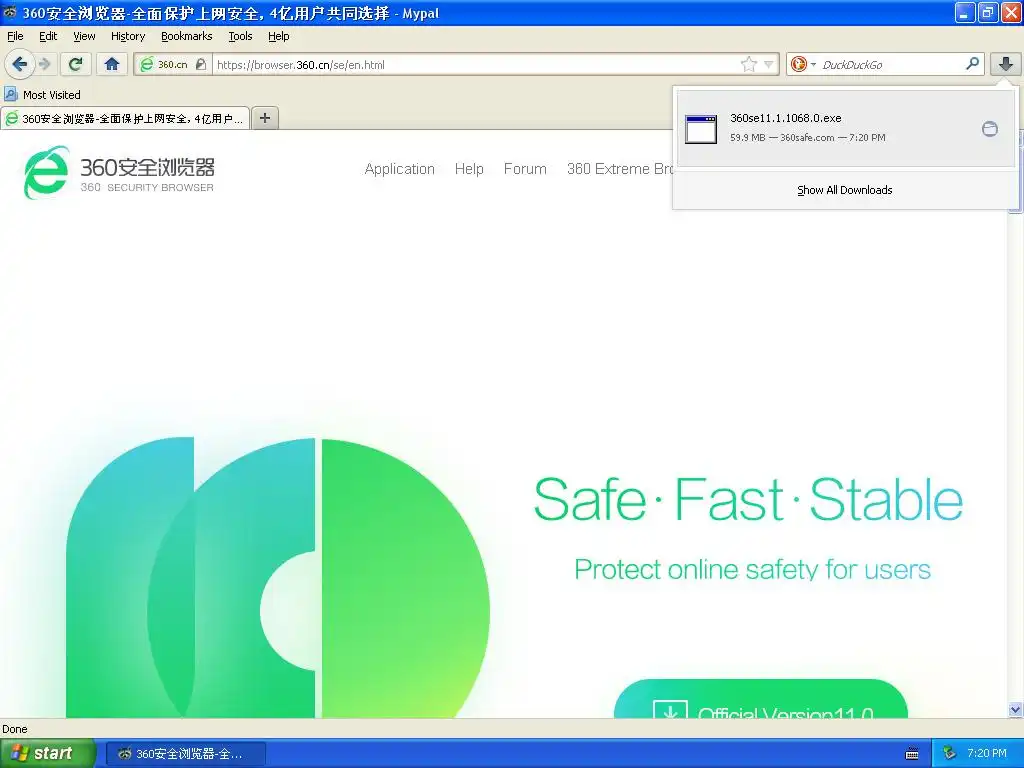
Task: Click the Most Visited bookmarks icon
Action: point(10,94)
